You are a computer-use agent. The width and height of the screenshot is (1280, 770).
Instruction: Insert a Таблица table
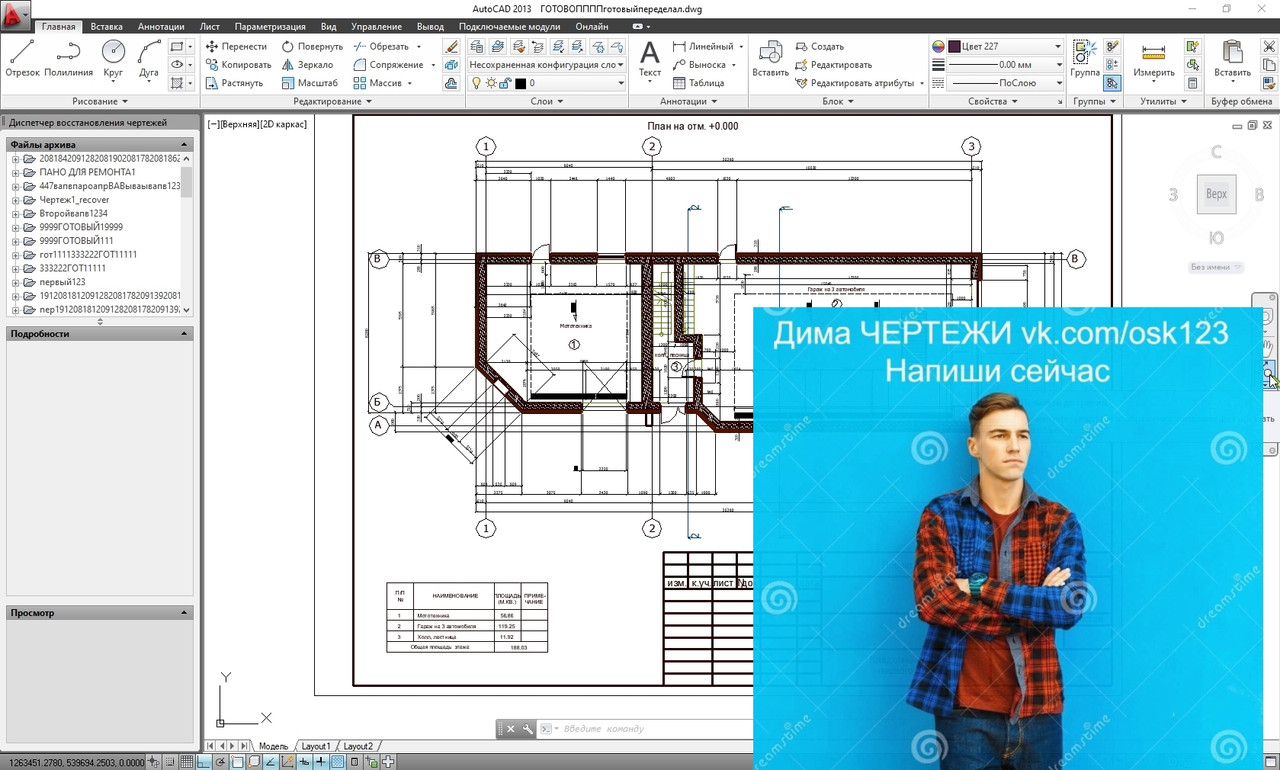tap(698, 83)
